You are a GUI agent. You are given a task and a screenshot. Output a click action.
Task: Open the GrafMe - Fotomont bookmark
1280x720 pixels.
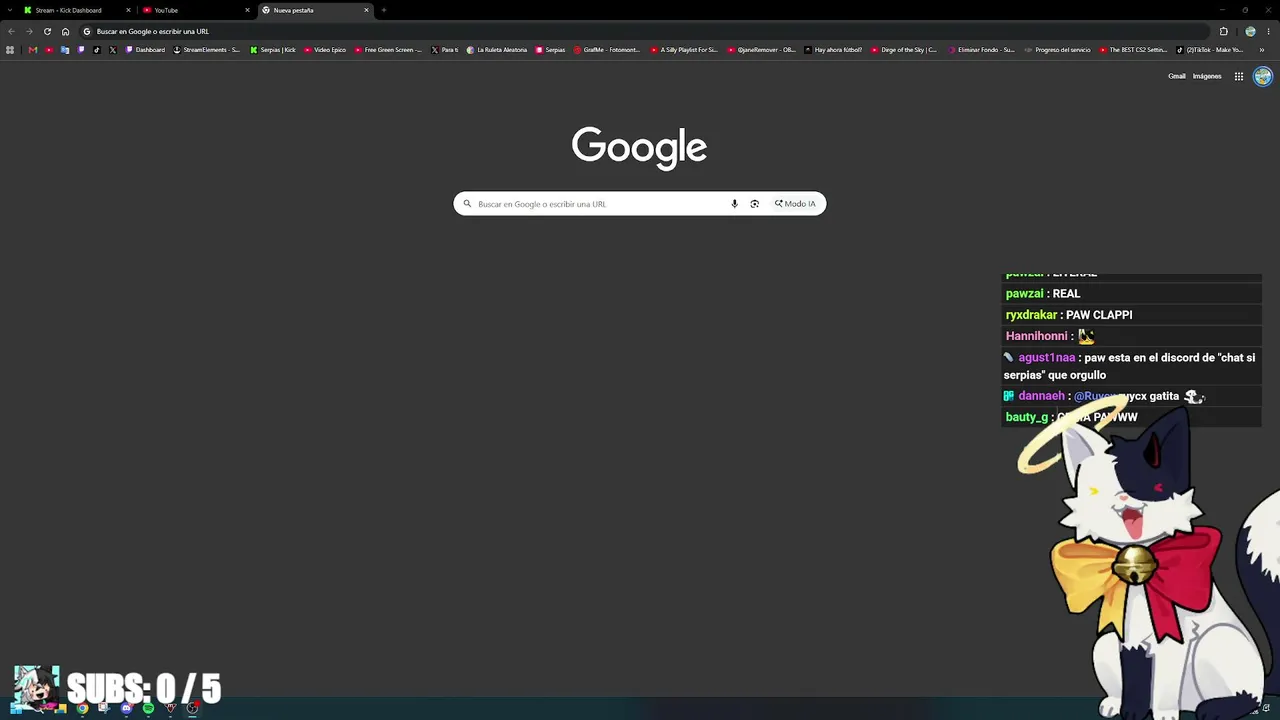tap(606, 50)
